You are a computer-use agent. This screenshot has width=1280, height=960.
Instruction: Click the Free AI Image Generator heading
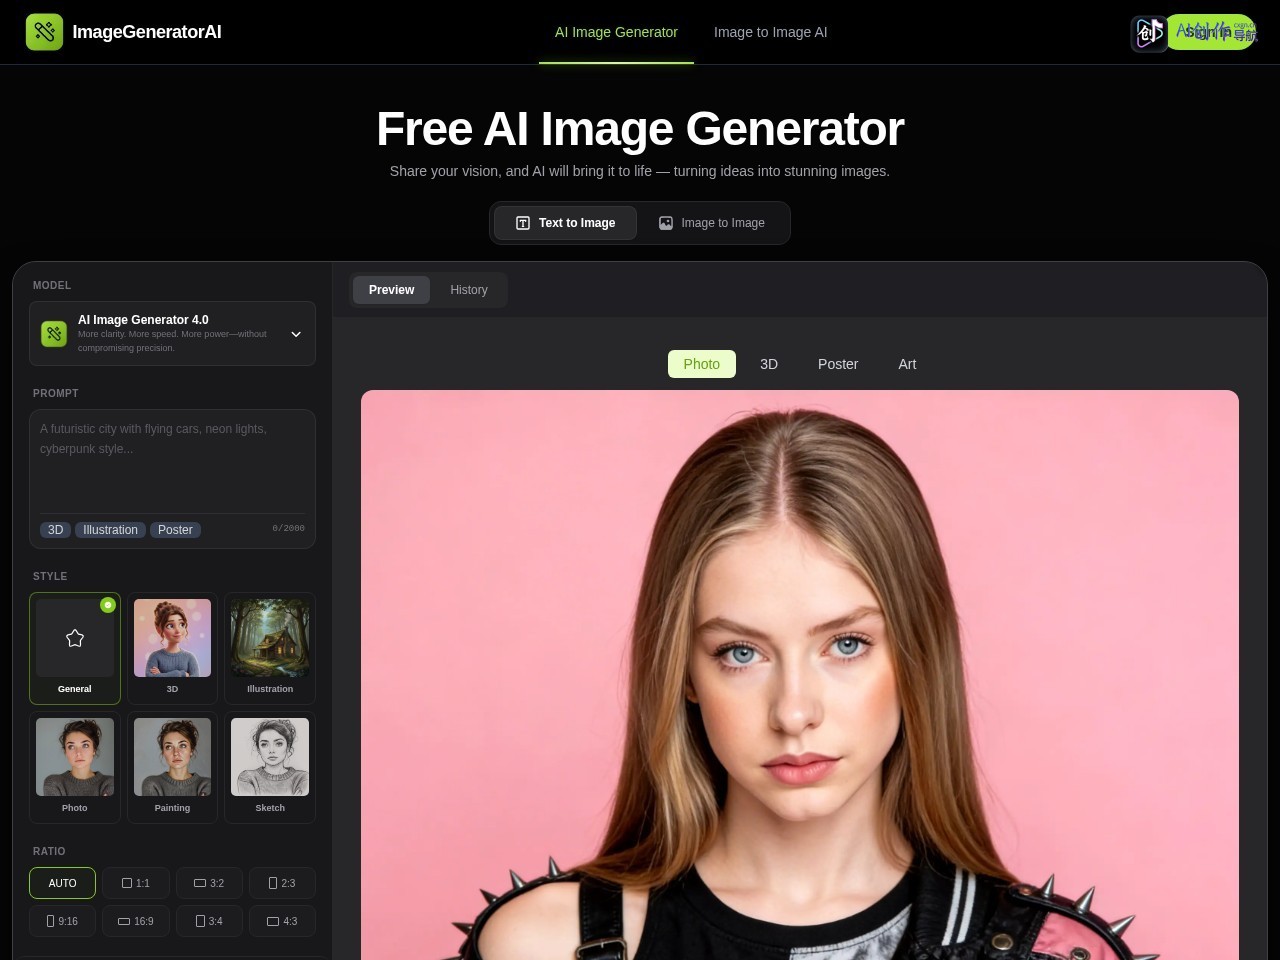coord(640,129)
